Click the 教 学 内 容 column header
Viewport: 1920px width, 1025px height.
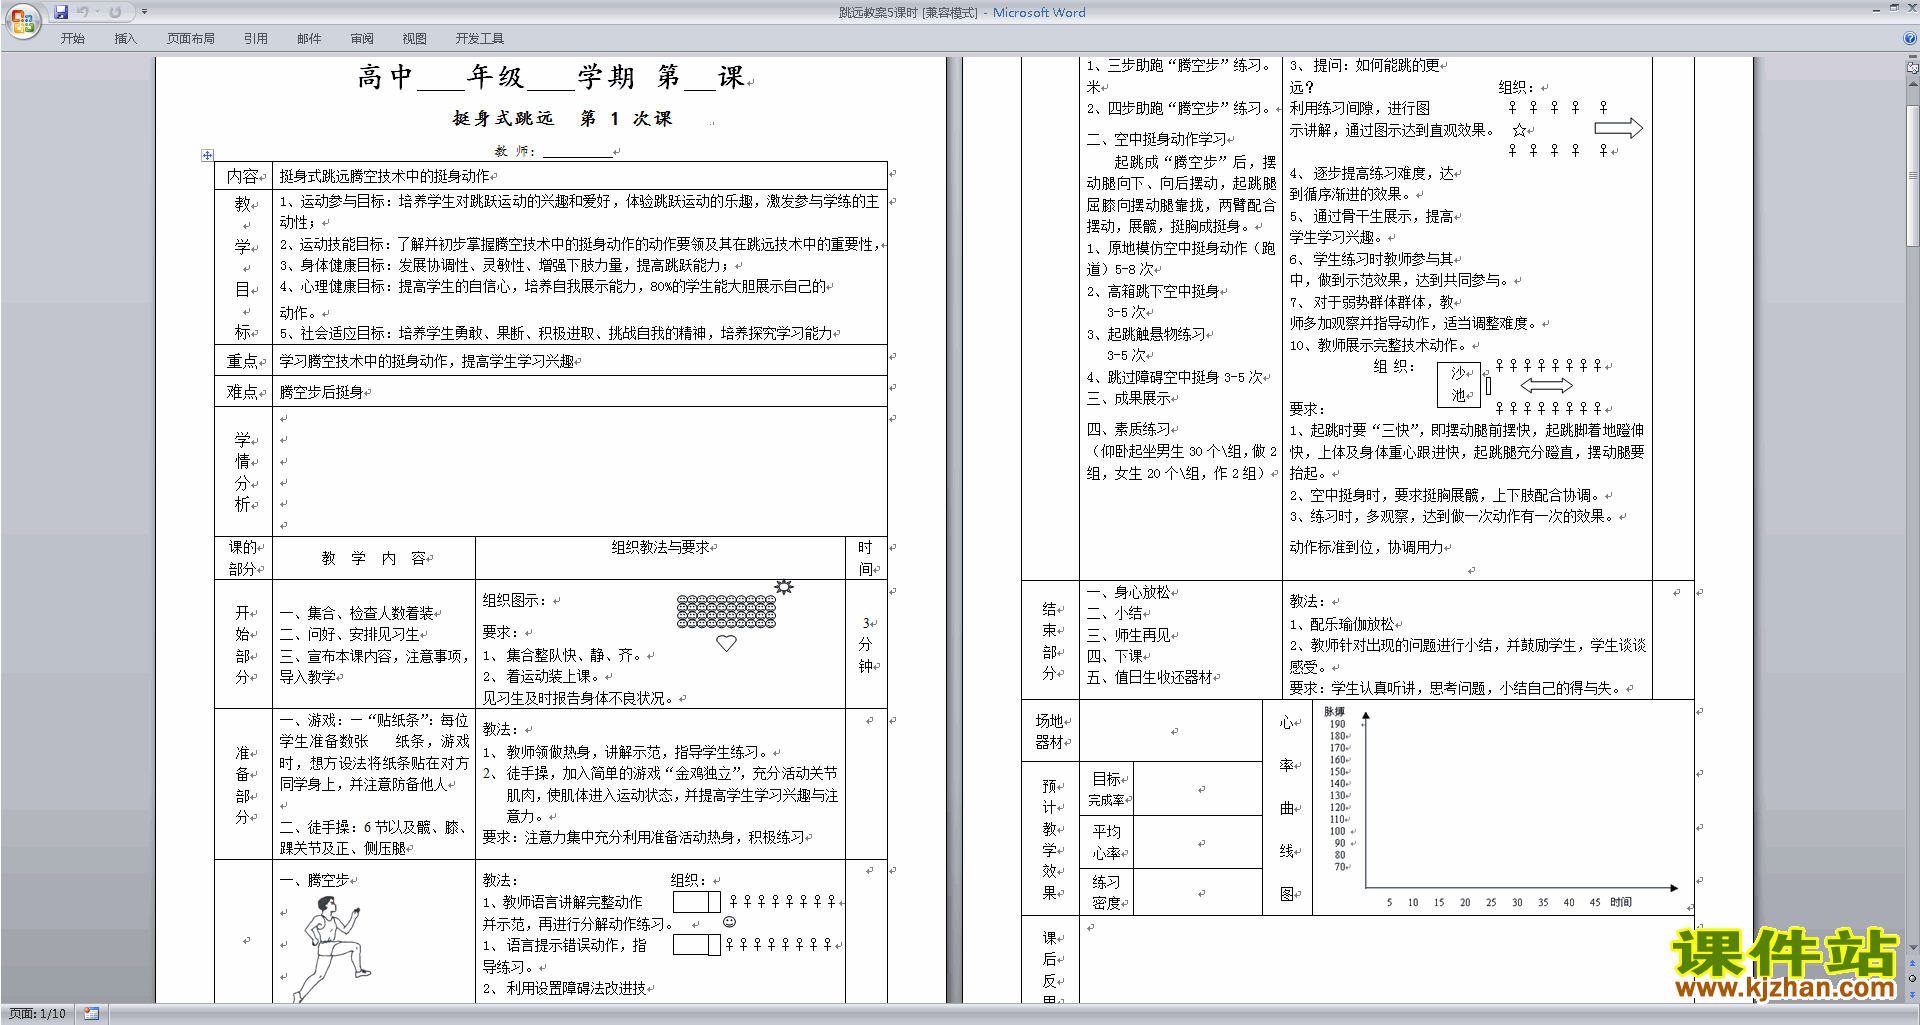pyautogui.click(x=374, y=558)
